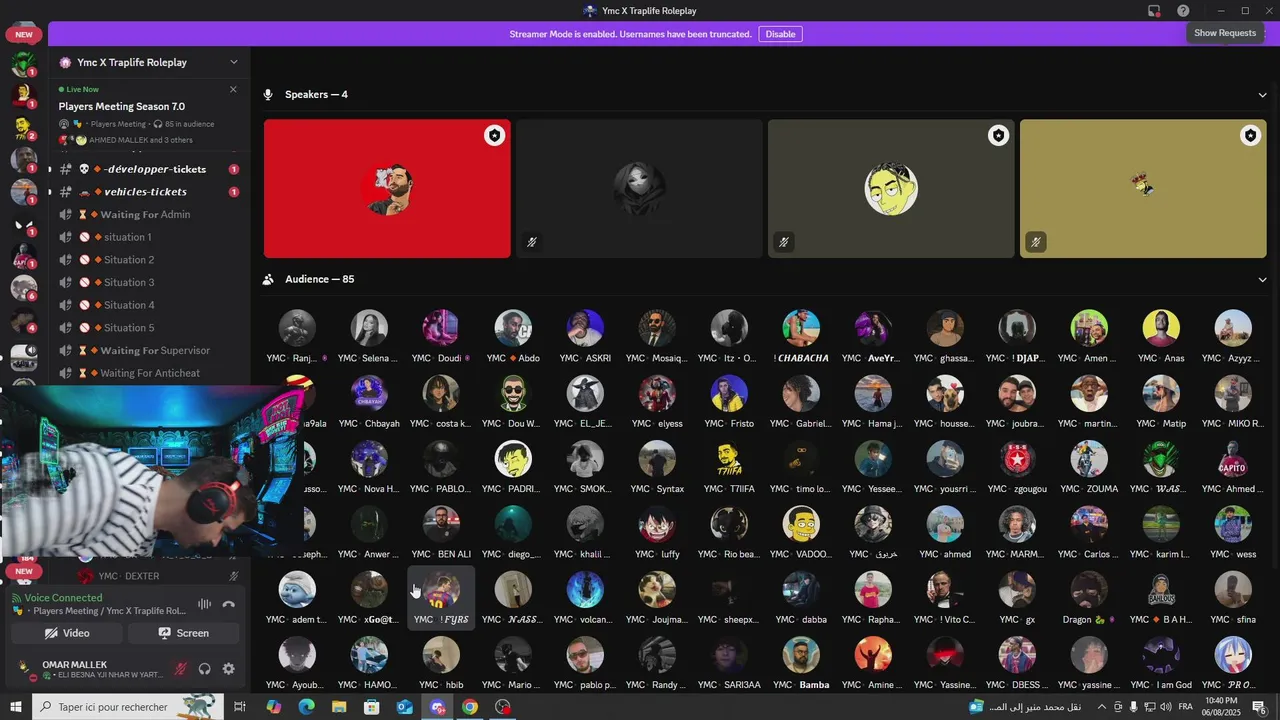Open audience member CHABACHA's avatar
The width and height of the screenshot is (1280, 720).
pos(801,328)
